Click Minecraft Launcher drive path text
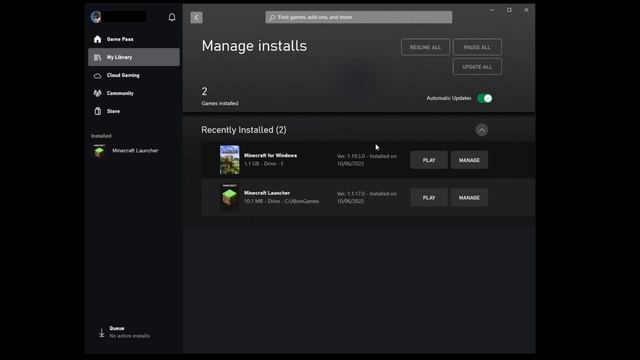This screenshot has height=360, width=640. (x=282, y=201)
